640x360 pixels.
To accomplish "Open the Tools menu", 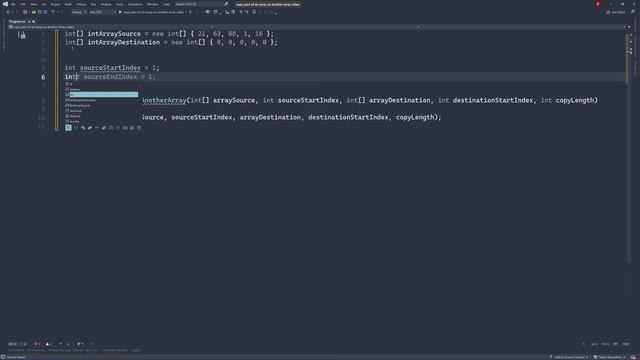I will [x=120, y=4].
